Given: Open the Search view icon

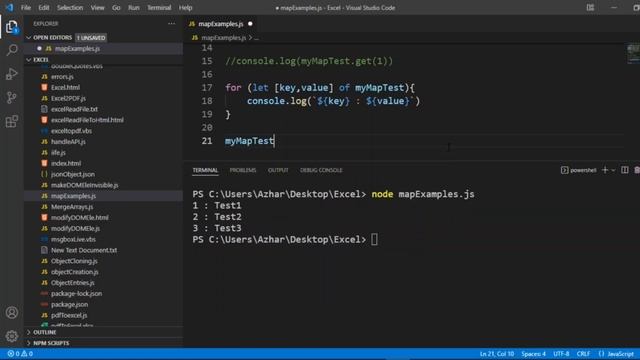Looking at the screenshot, I should tap(12, 50).
